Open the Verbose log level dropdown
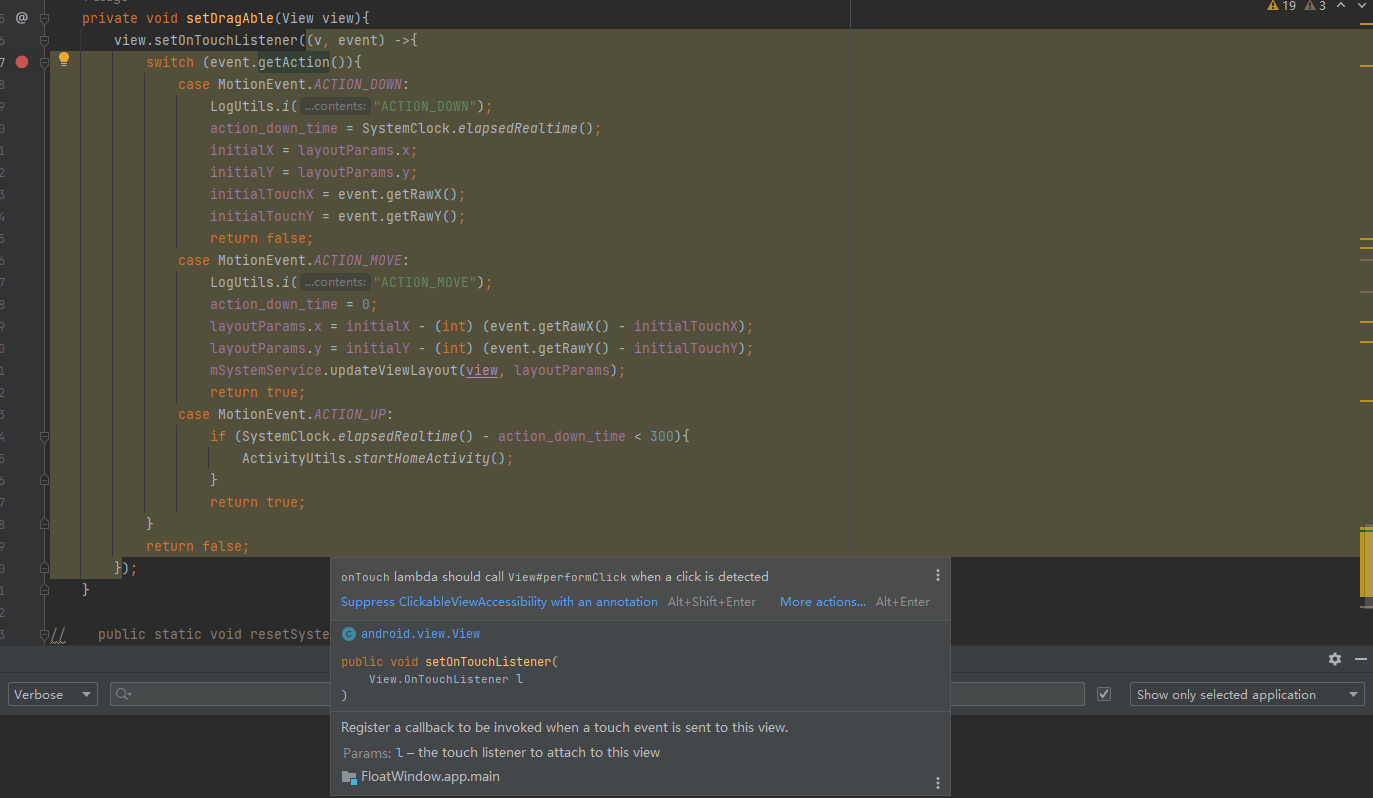This screenshot has height=798, width=1373. (x=53, y=694)
